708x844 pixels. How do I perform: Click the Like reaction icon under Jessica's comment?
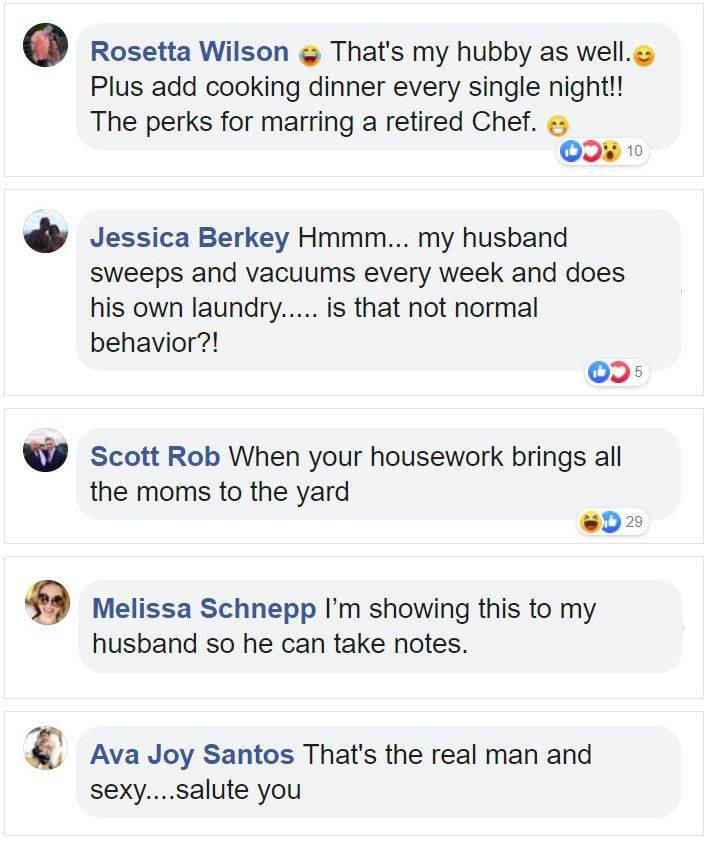coord(599,370)
